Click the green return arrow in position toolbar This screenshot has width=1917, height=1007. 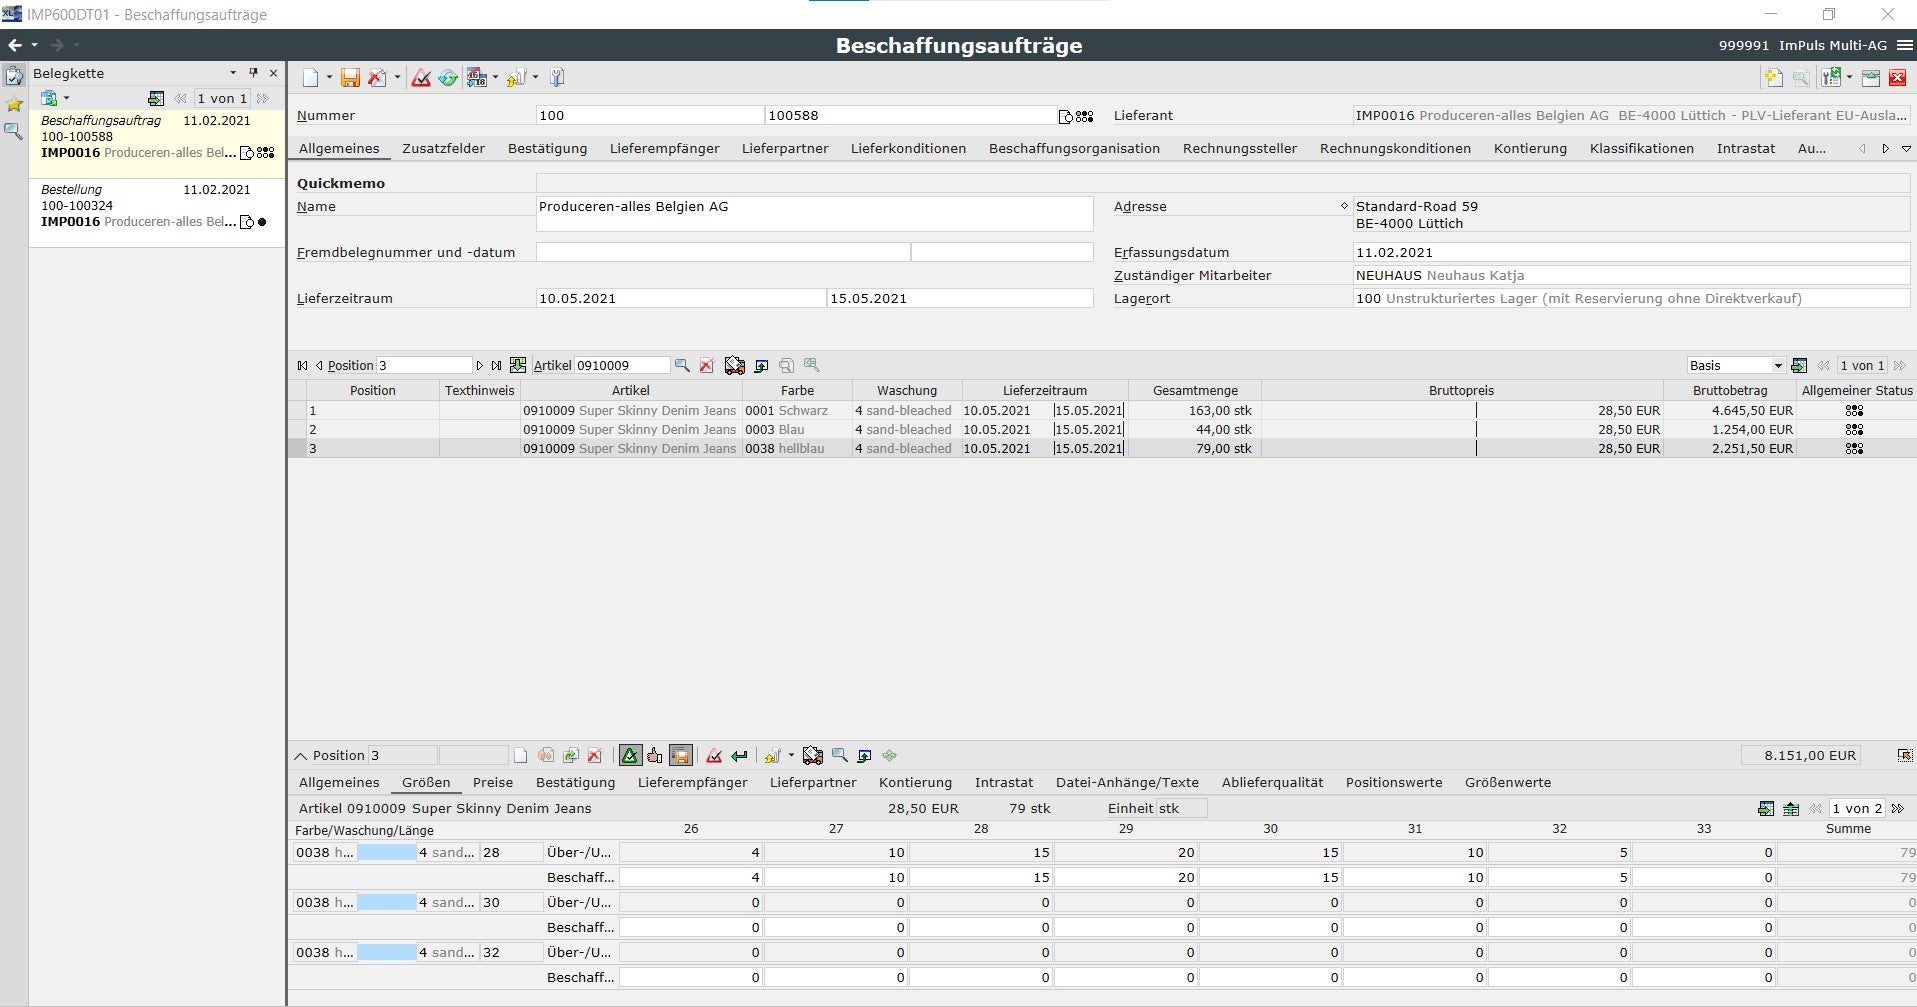(739, 756)
